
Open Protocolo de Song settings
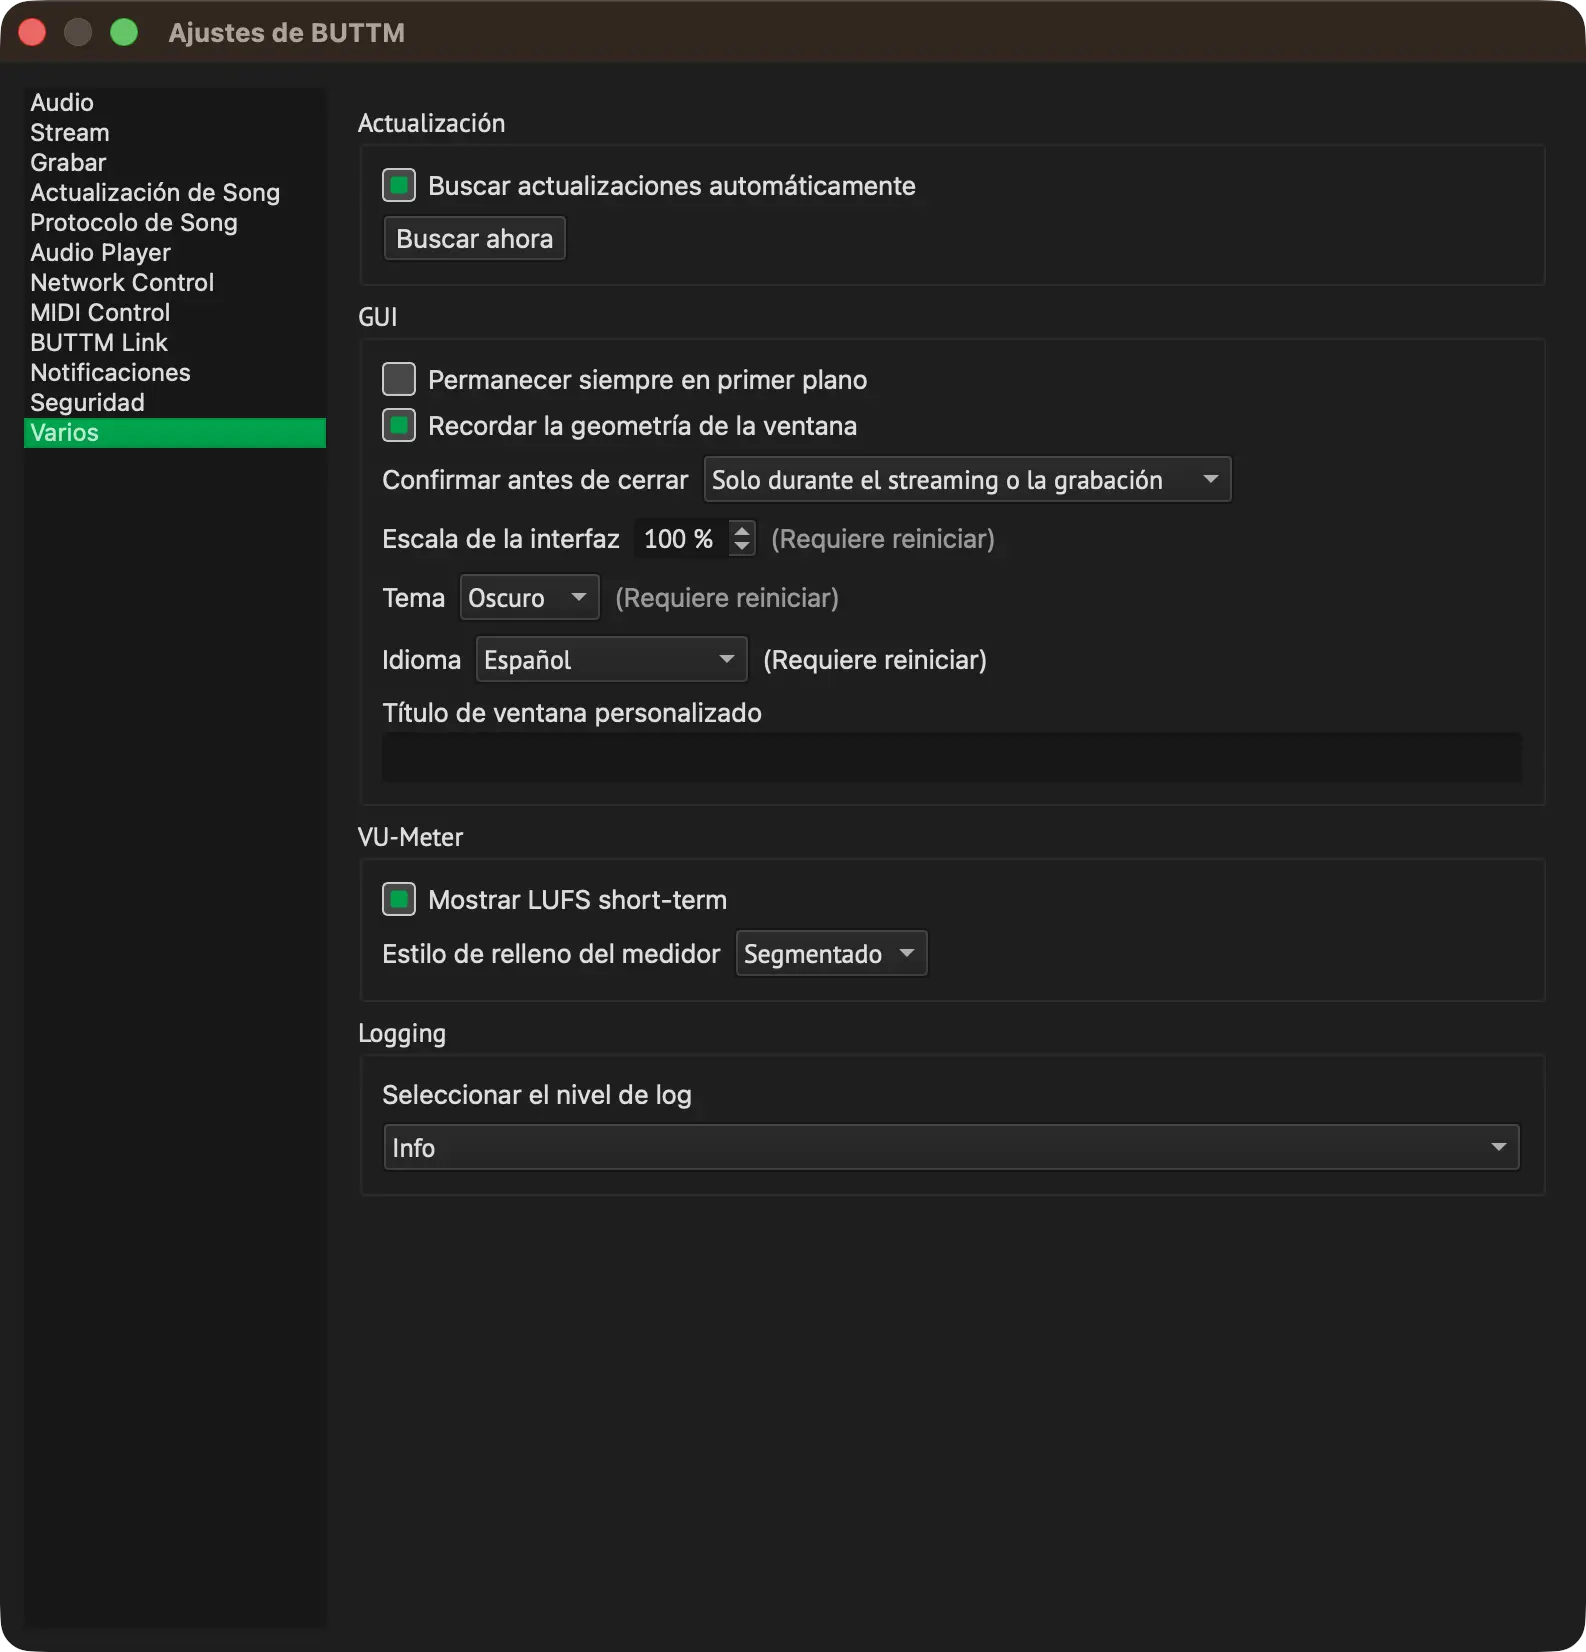(175, 223)
